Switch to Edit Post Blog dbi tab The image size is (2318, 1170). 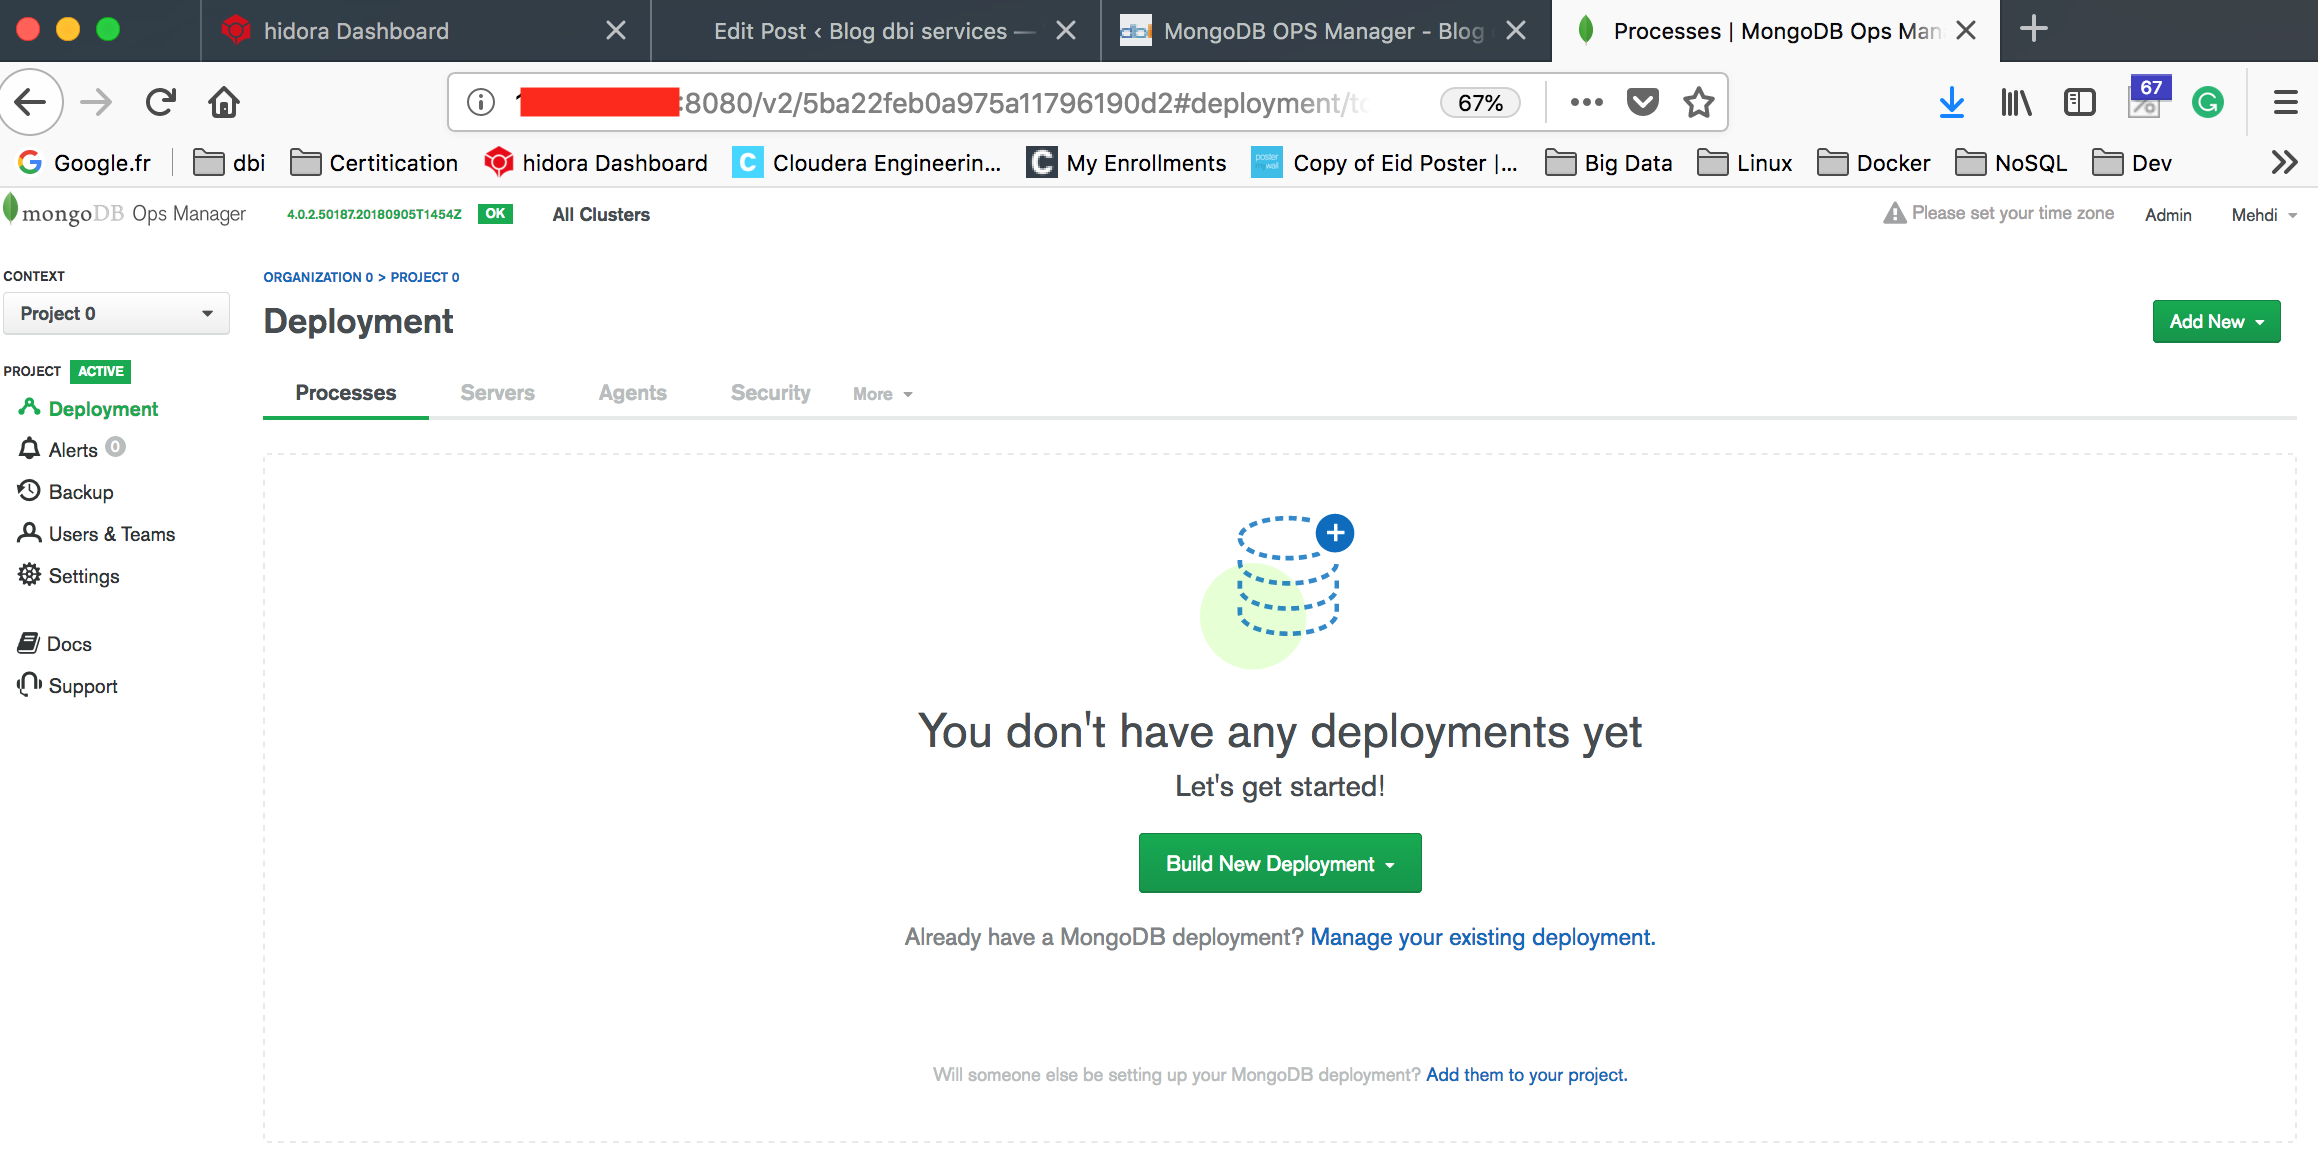875,30
